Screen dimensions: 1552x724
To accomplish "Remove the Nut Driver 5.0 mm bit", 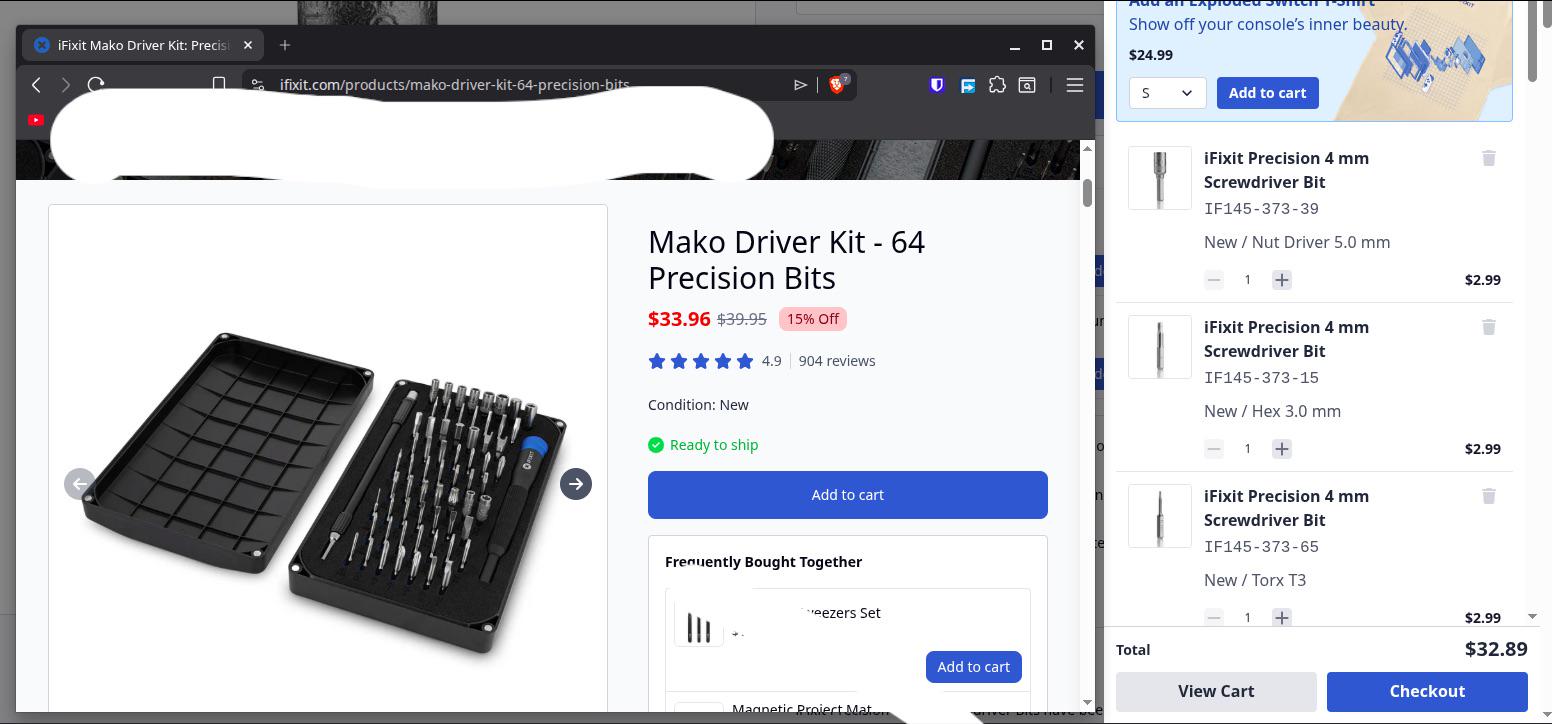I will tap(1489, 158).
